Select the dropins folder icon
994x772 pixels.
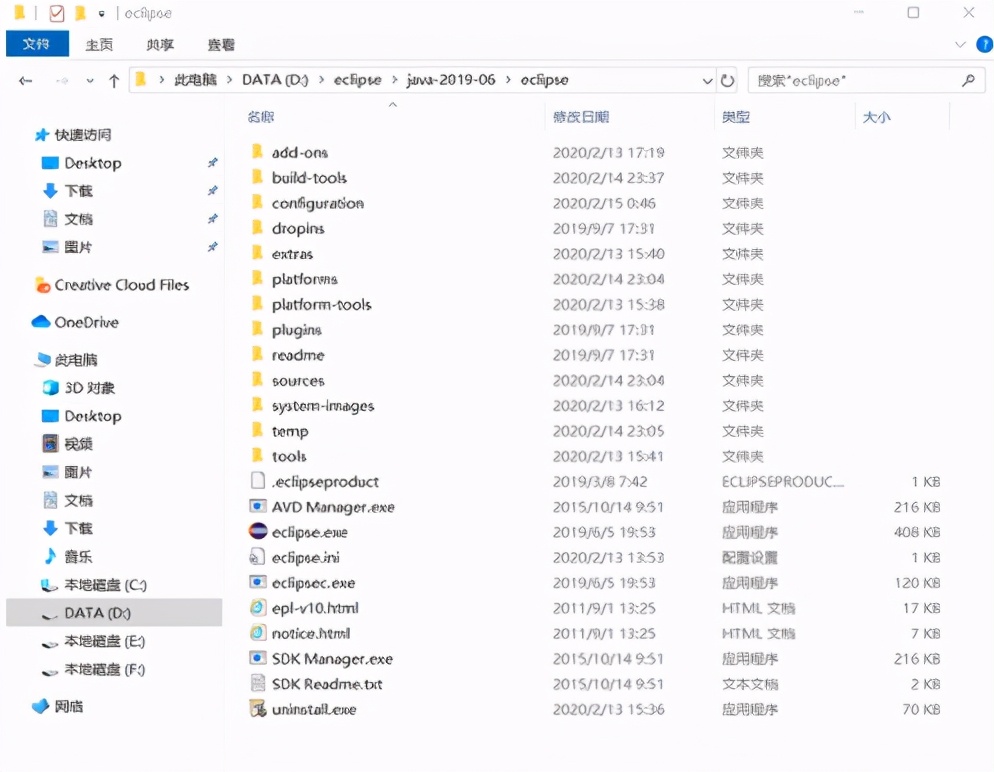click(257, 228)
